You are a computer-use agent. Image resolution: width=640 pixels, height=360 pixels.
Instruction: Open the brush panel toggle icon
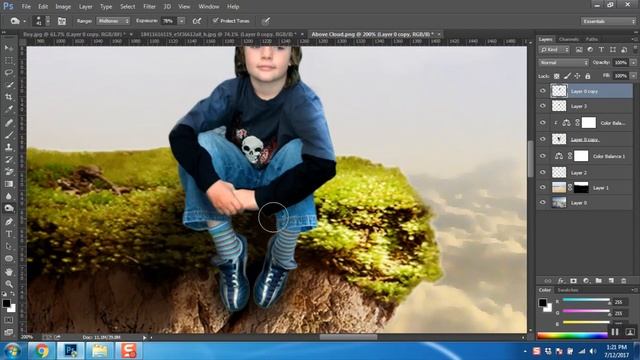click(x=62, y=21)
